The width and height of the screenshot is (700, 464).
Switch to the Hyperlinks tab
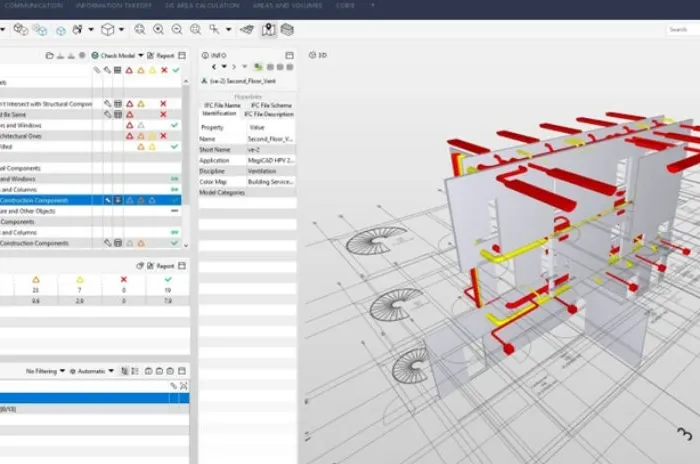(x=248, y=96)
